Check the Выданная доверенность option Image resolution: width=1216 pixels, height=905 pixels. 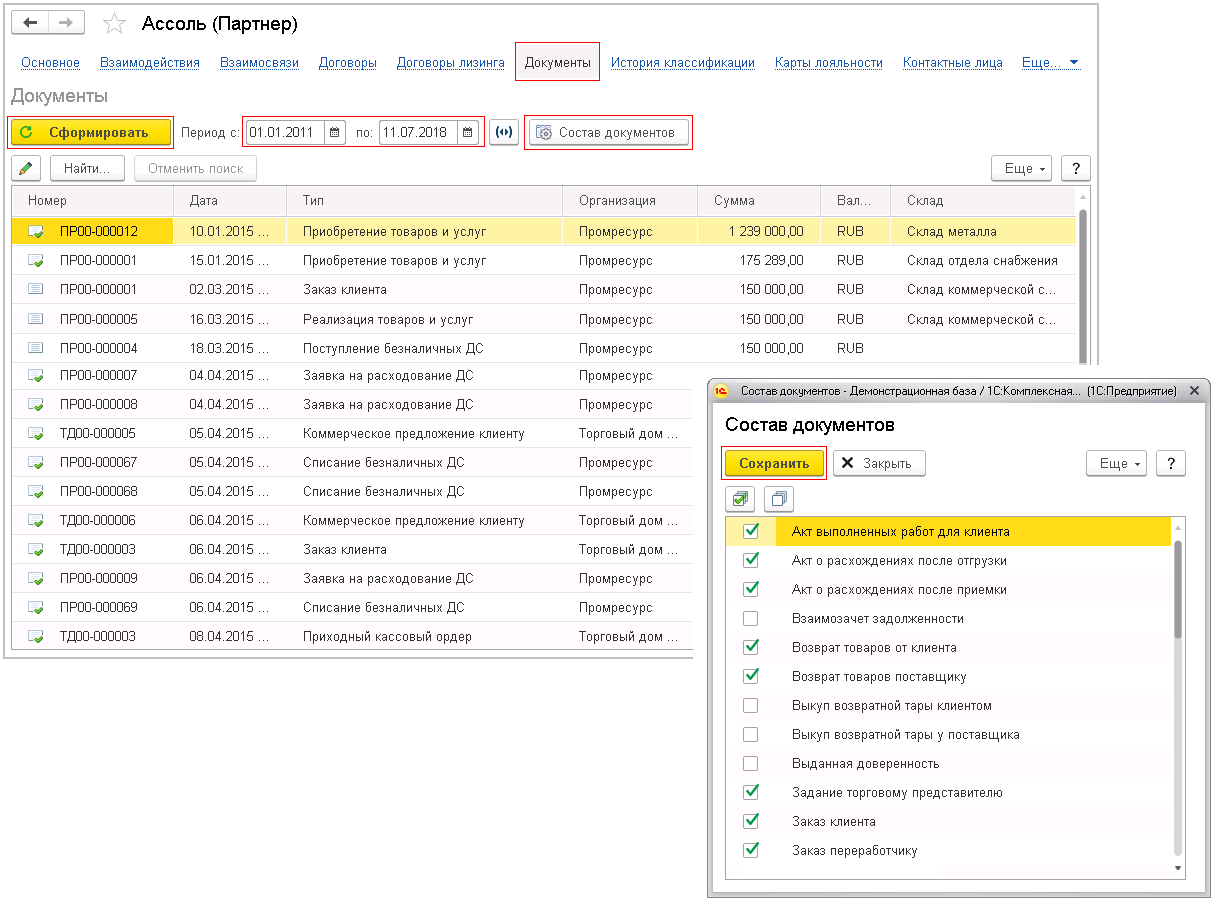(x=751, y=764)
